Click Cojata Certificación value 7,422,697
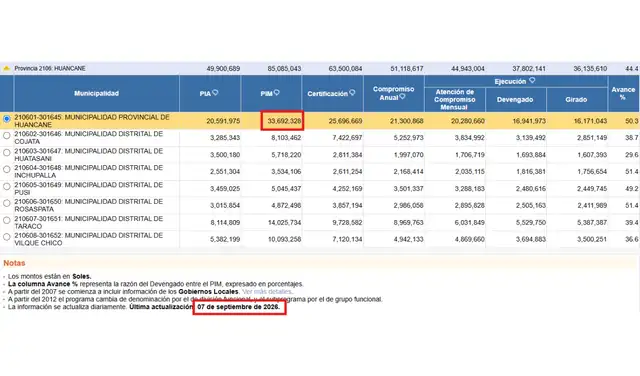 pyautogui.click(x=347, y=138)
